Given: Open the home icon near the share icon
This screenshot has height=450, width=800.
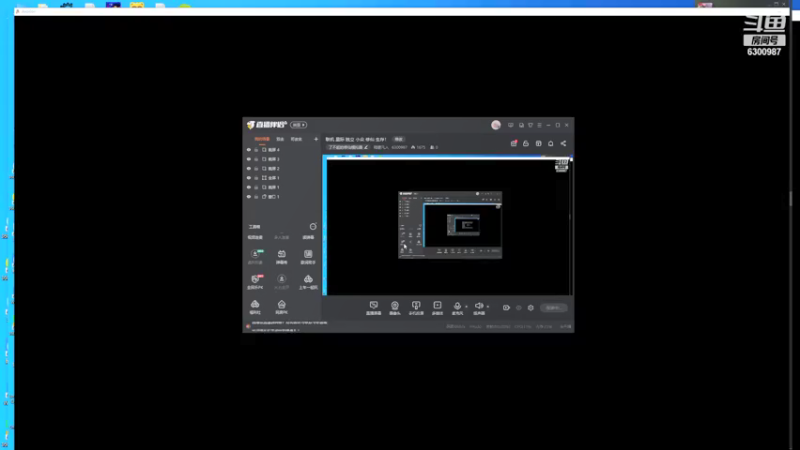Looking at the screenshot, I should point(551,144).
